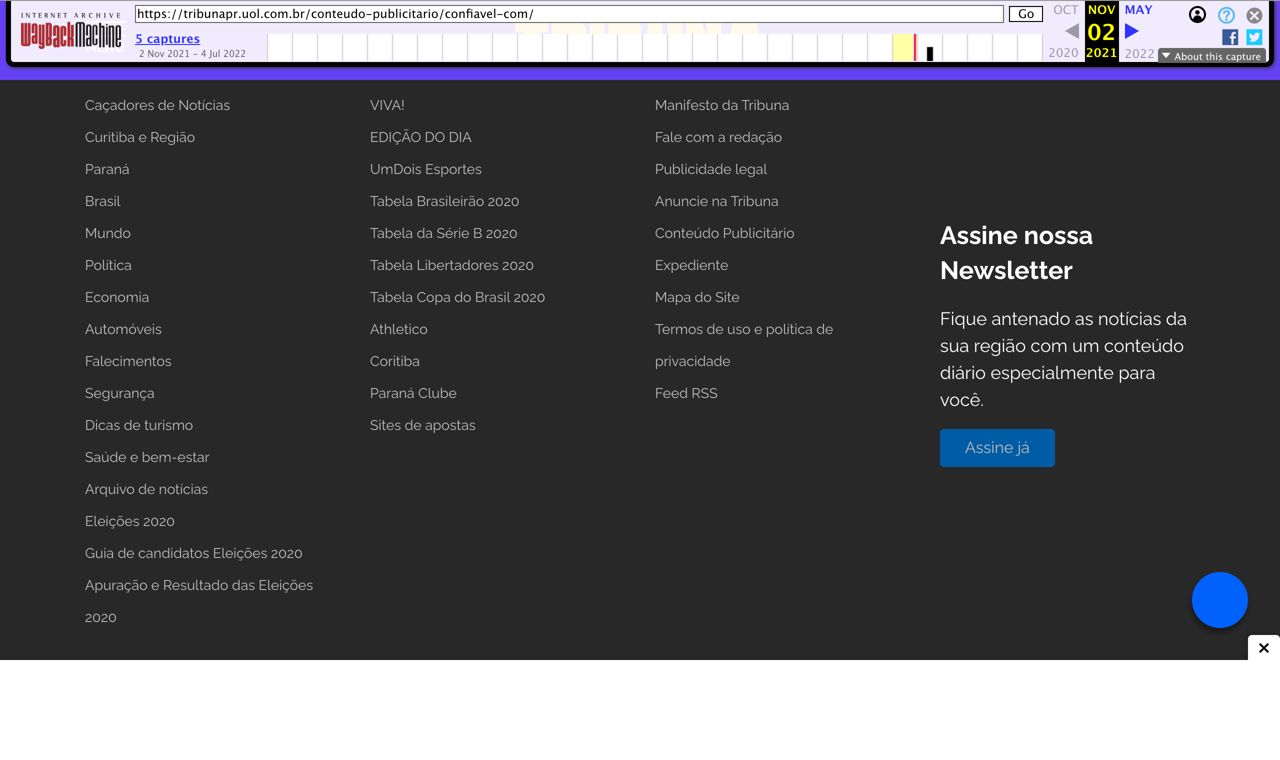
Task: Share capture on Twitter
Action: coord(1254,37)
